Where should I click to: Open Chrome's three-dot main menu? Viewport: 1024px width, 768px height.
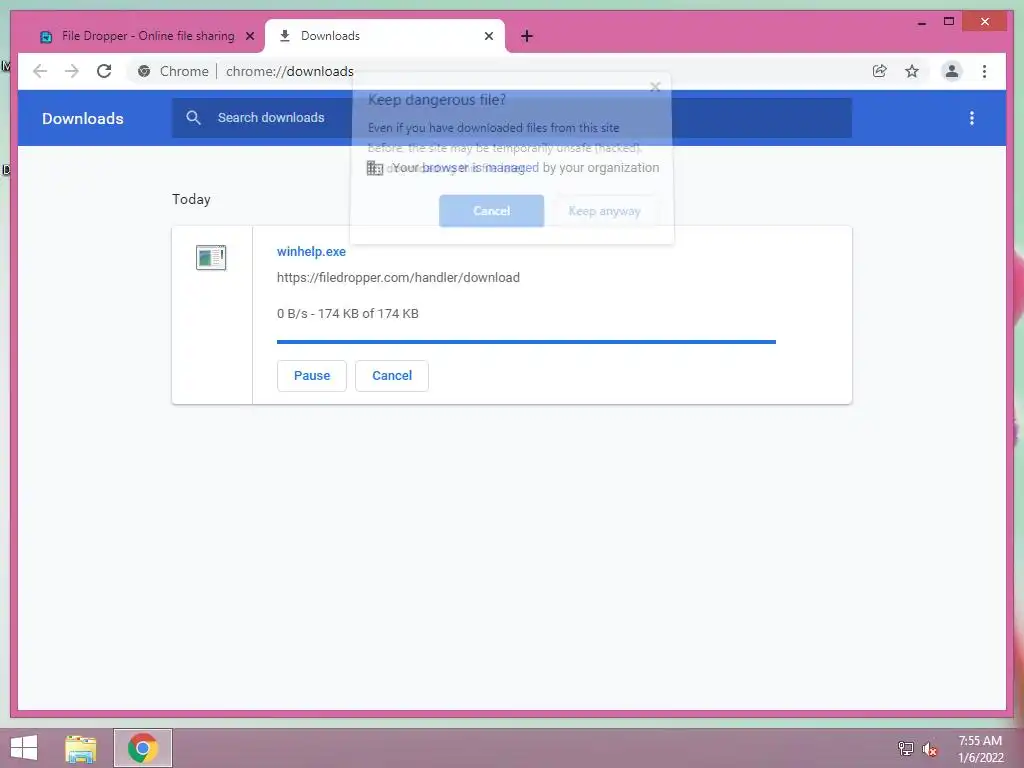pos(984,71)
